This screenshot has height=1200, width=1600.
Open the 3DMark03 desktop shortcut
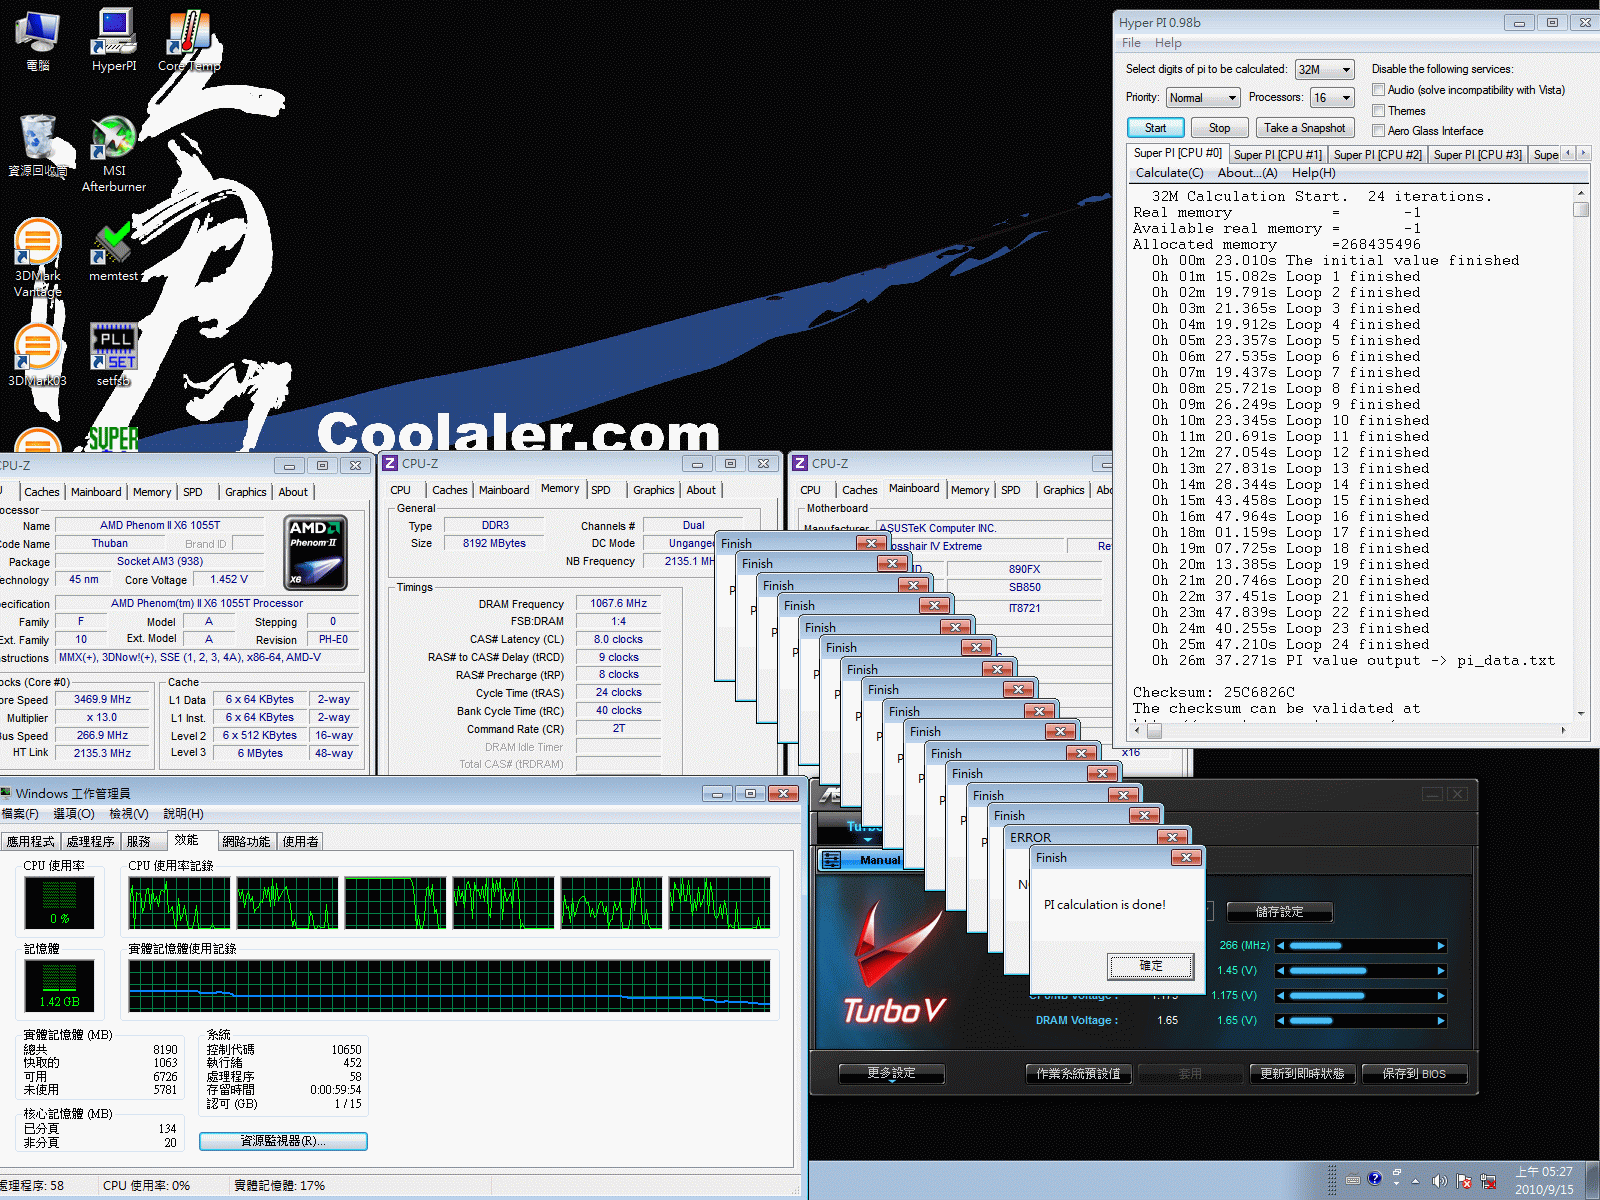coord(38,355)
